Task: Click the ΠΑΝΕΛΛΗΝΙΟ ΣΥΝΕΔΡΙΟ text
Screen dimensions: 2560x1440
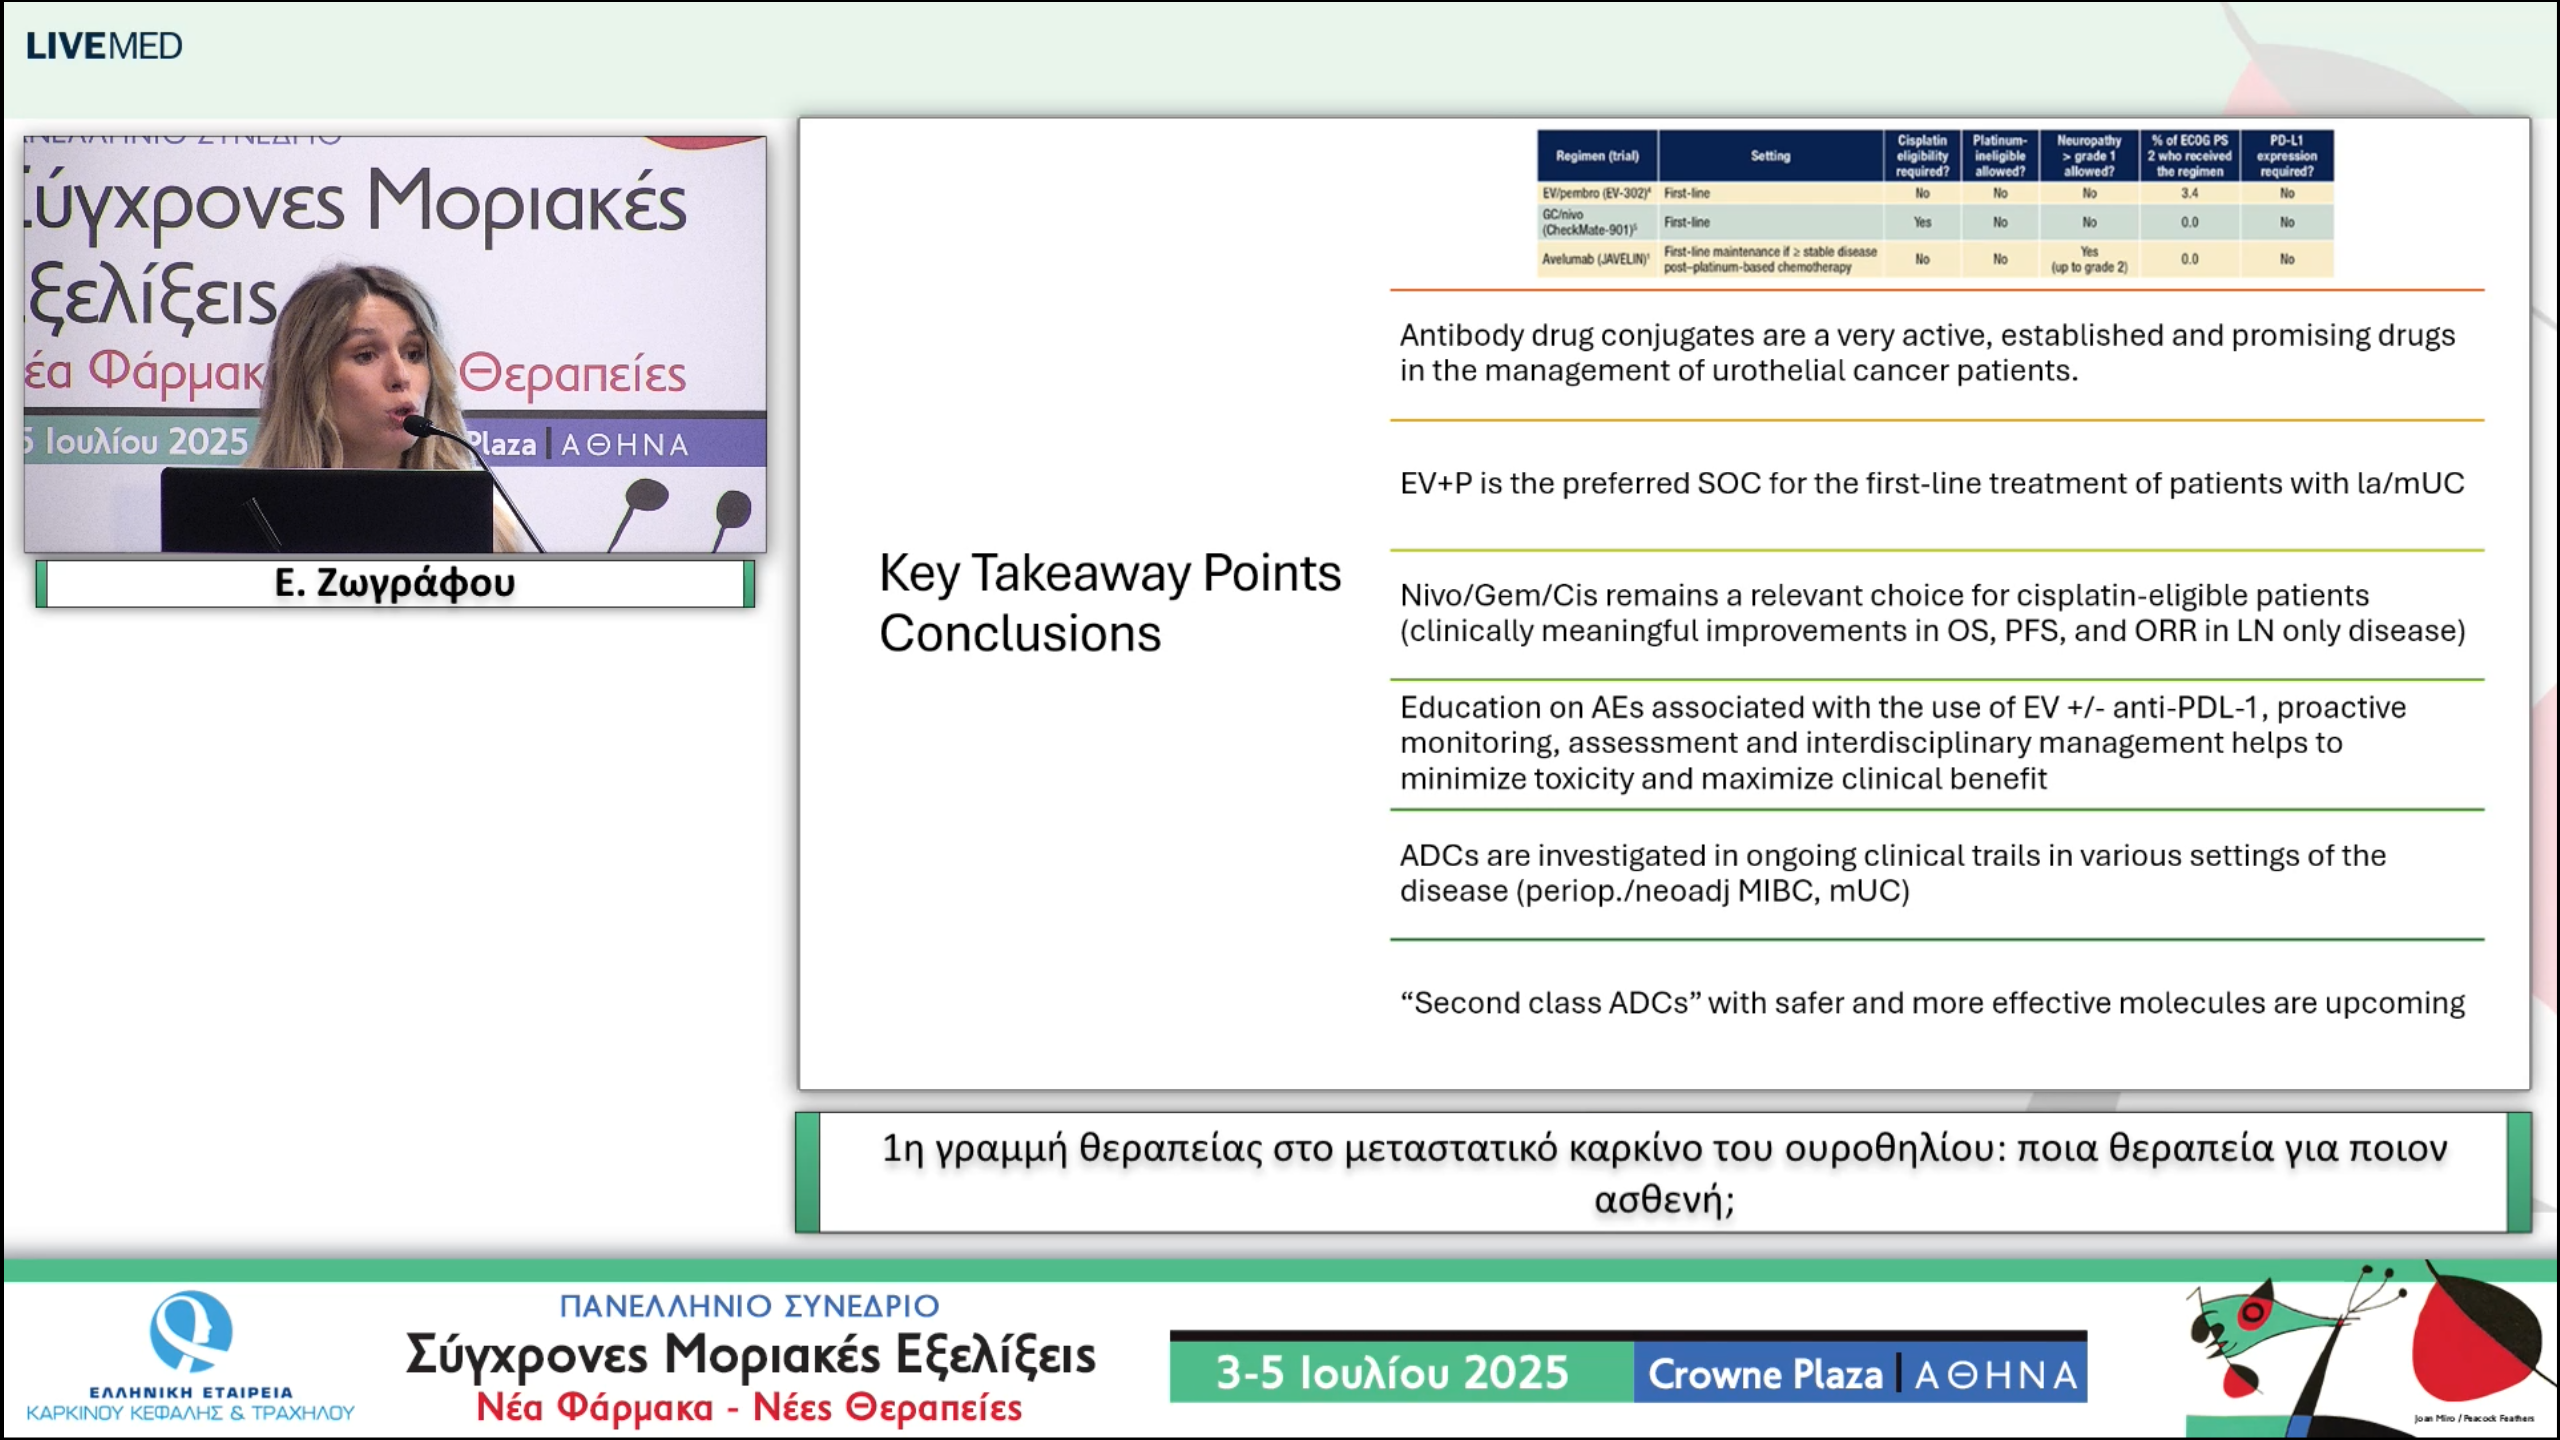Action: [x=749, y=1306]
